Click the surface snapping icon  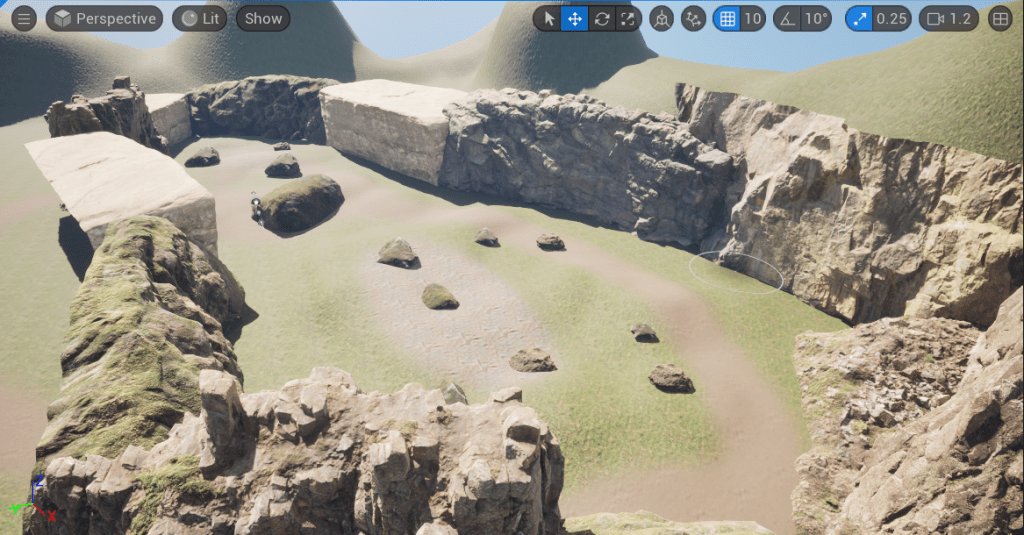coord(693,18)
